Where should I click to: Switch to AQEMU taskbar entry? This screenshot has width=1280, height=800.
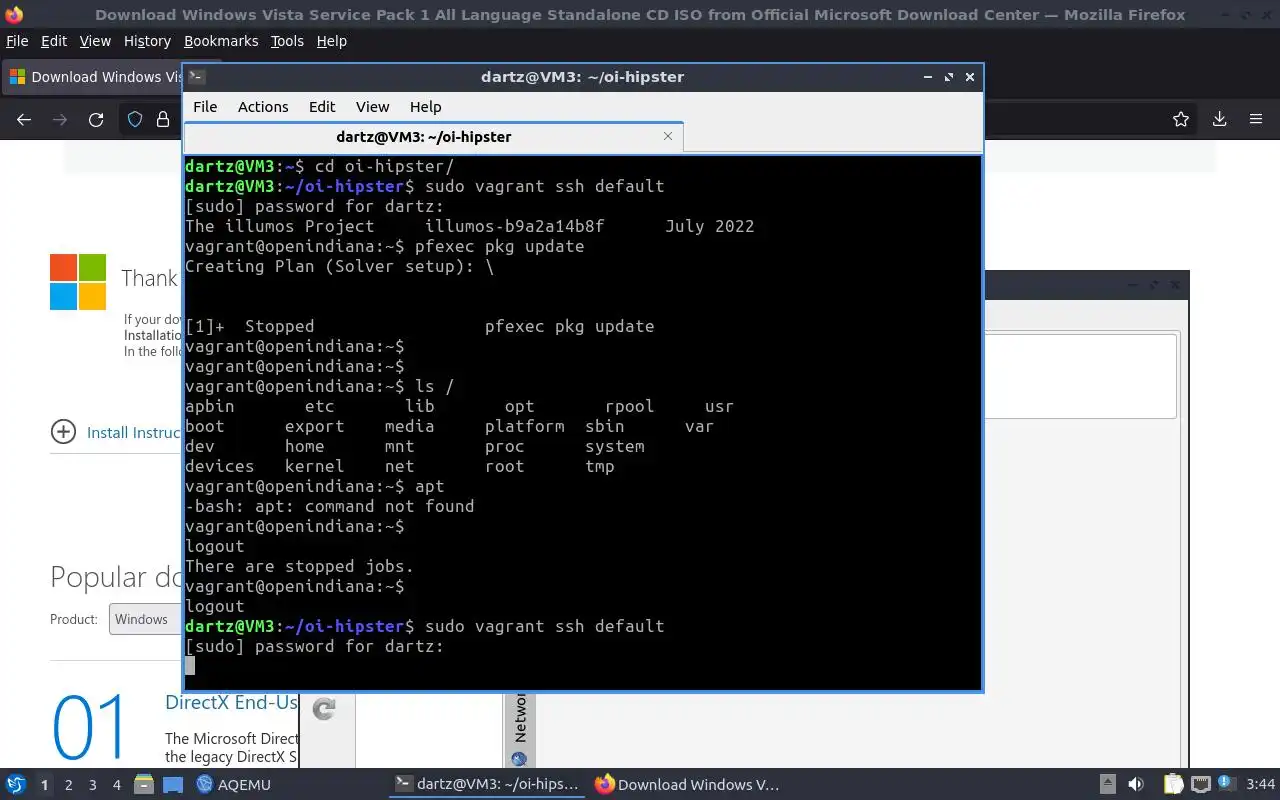click(233, 784)
